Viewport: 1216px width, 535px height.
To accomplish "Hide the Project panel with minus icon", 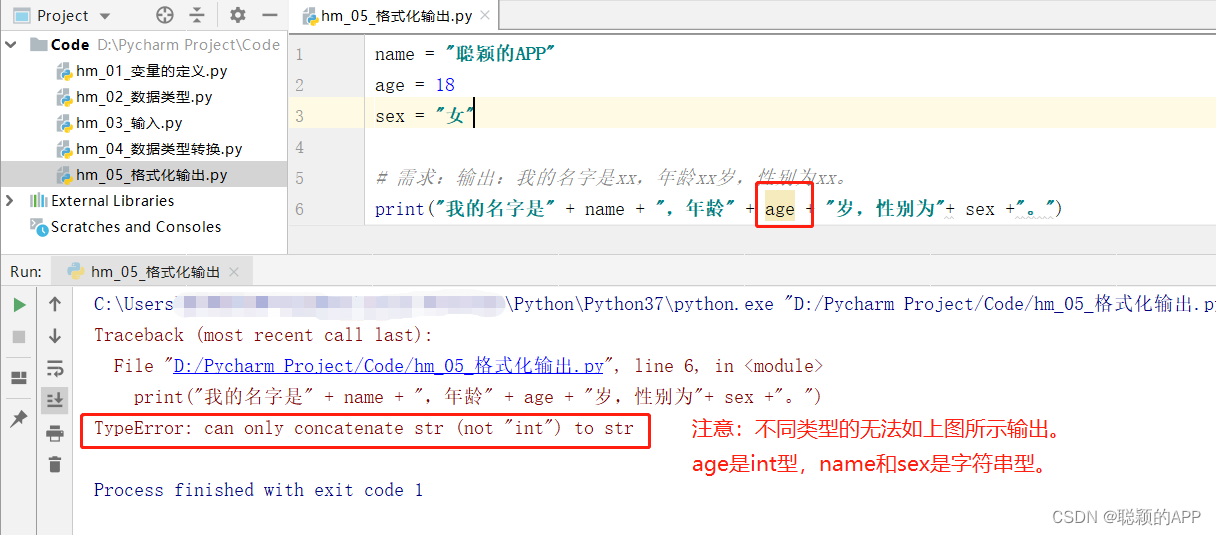I will click(x=268, y=15).
